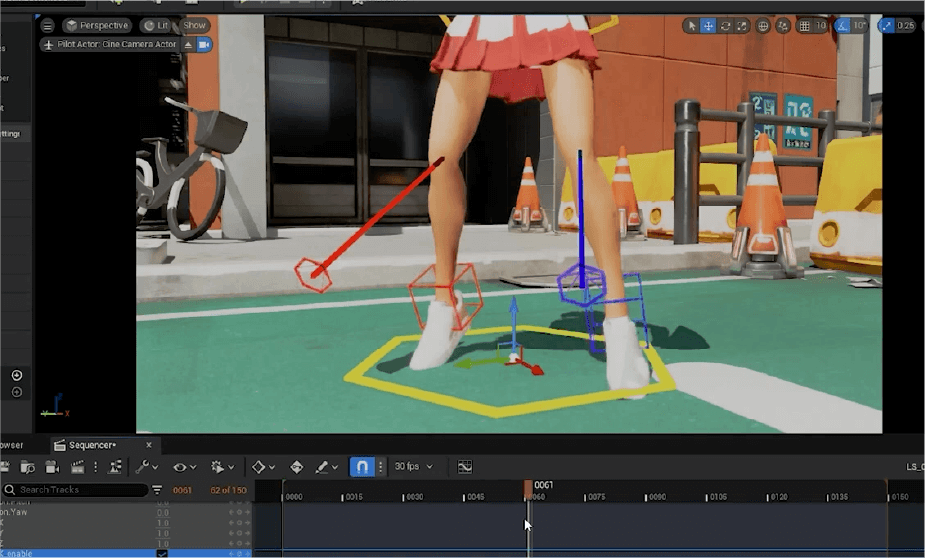Click the render movie clapperboard icon

78,467
